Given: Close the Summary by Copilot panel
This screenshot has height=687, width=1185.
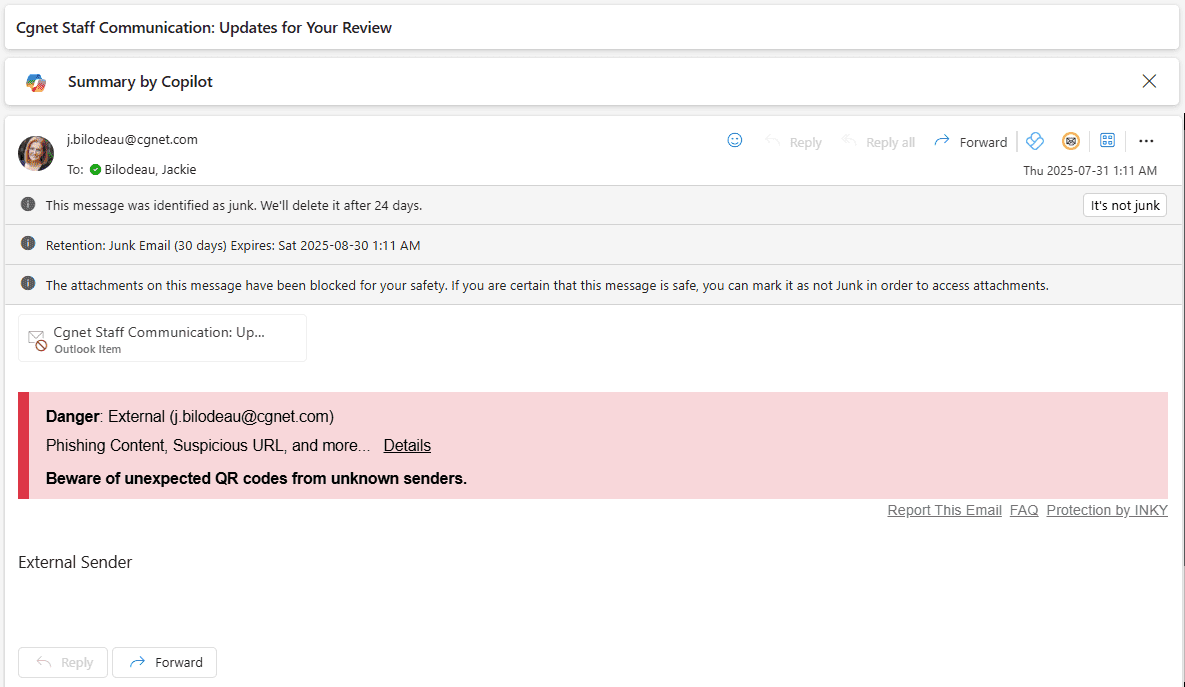Looking at the screenshot, I should pyautogui.click(x=1149, y=81).
